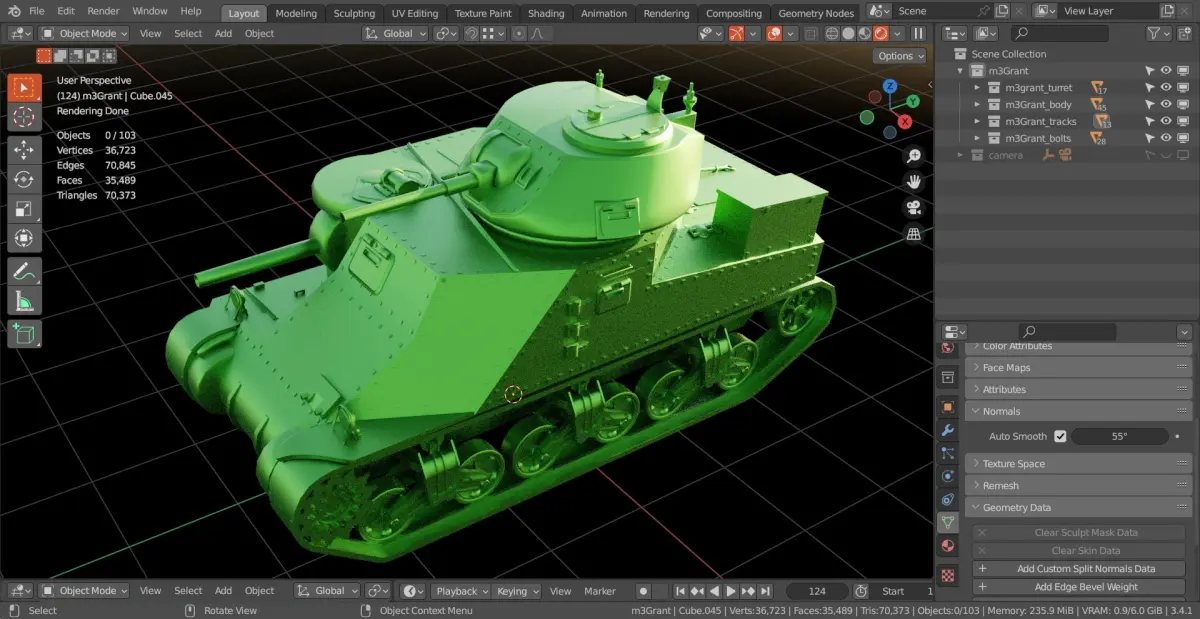Viewport: 1200px width, 619px height.
Task: Open the Render menu
Action: tap(103, 11)
